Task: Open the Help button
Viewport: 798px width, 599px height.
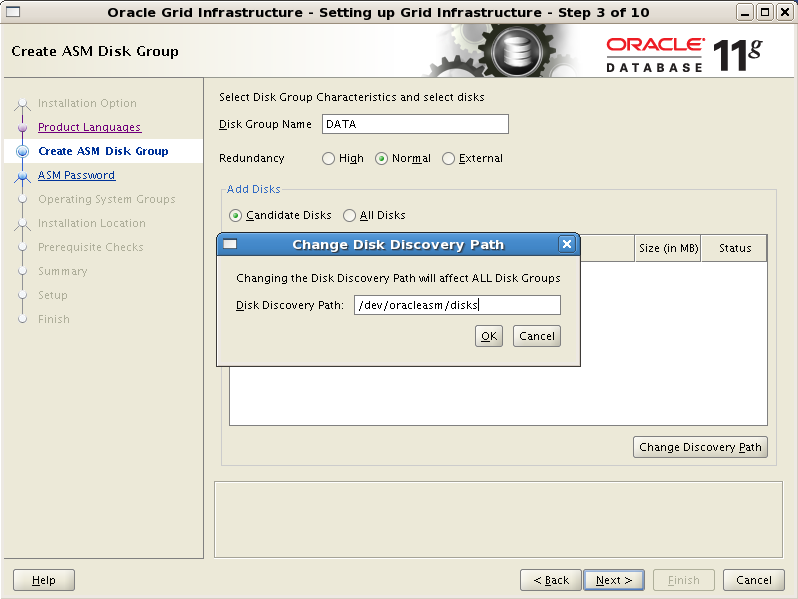Action: tap(44, 580)
